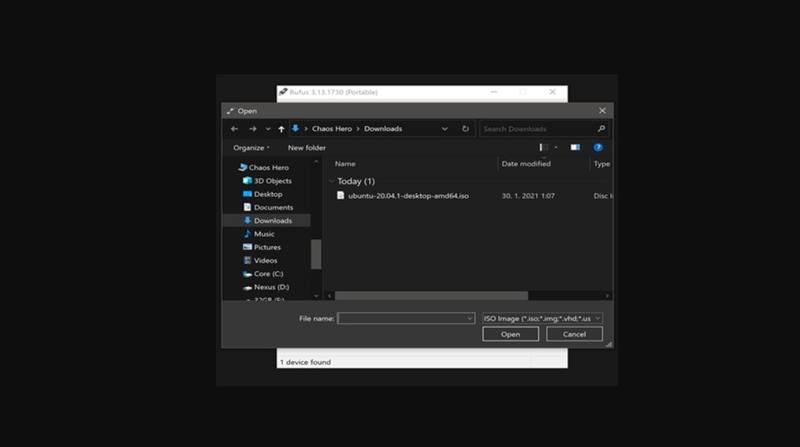Change the view layout icon
Screen dimensions: 800x447
point(544,147)
